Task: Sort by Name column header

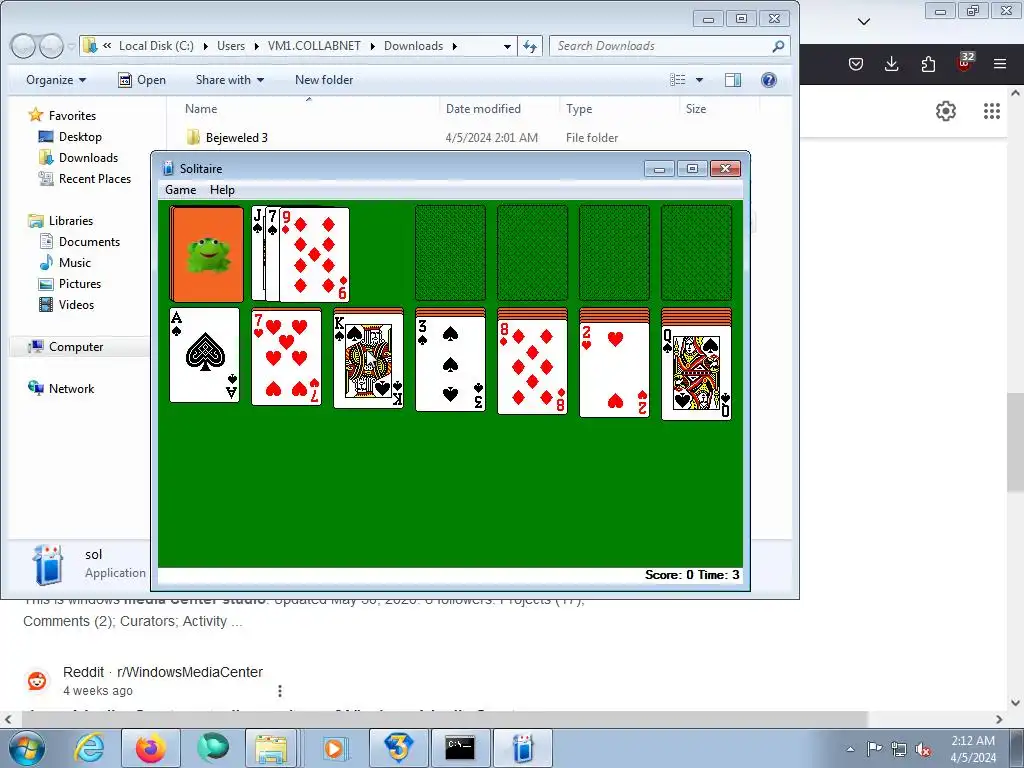Action: coord(201,109)
